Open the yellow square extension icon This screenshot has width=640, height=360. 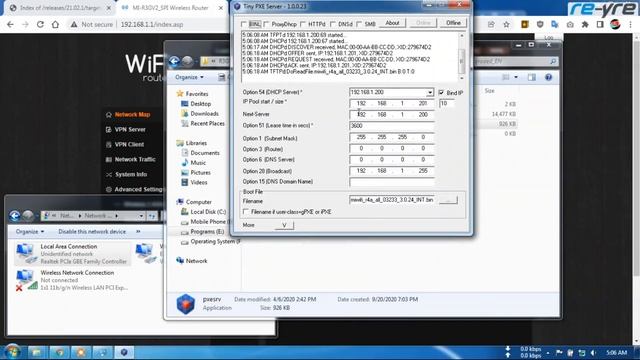[525, 24]
